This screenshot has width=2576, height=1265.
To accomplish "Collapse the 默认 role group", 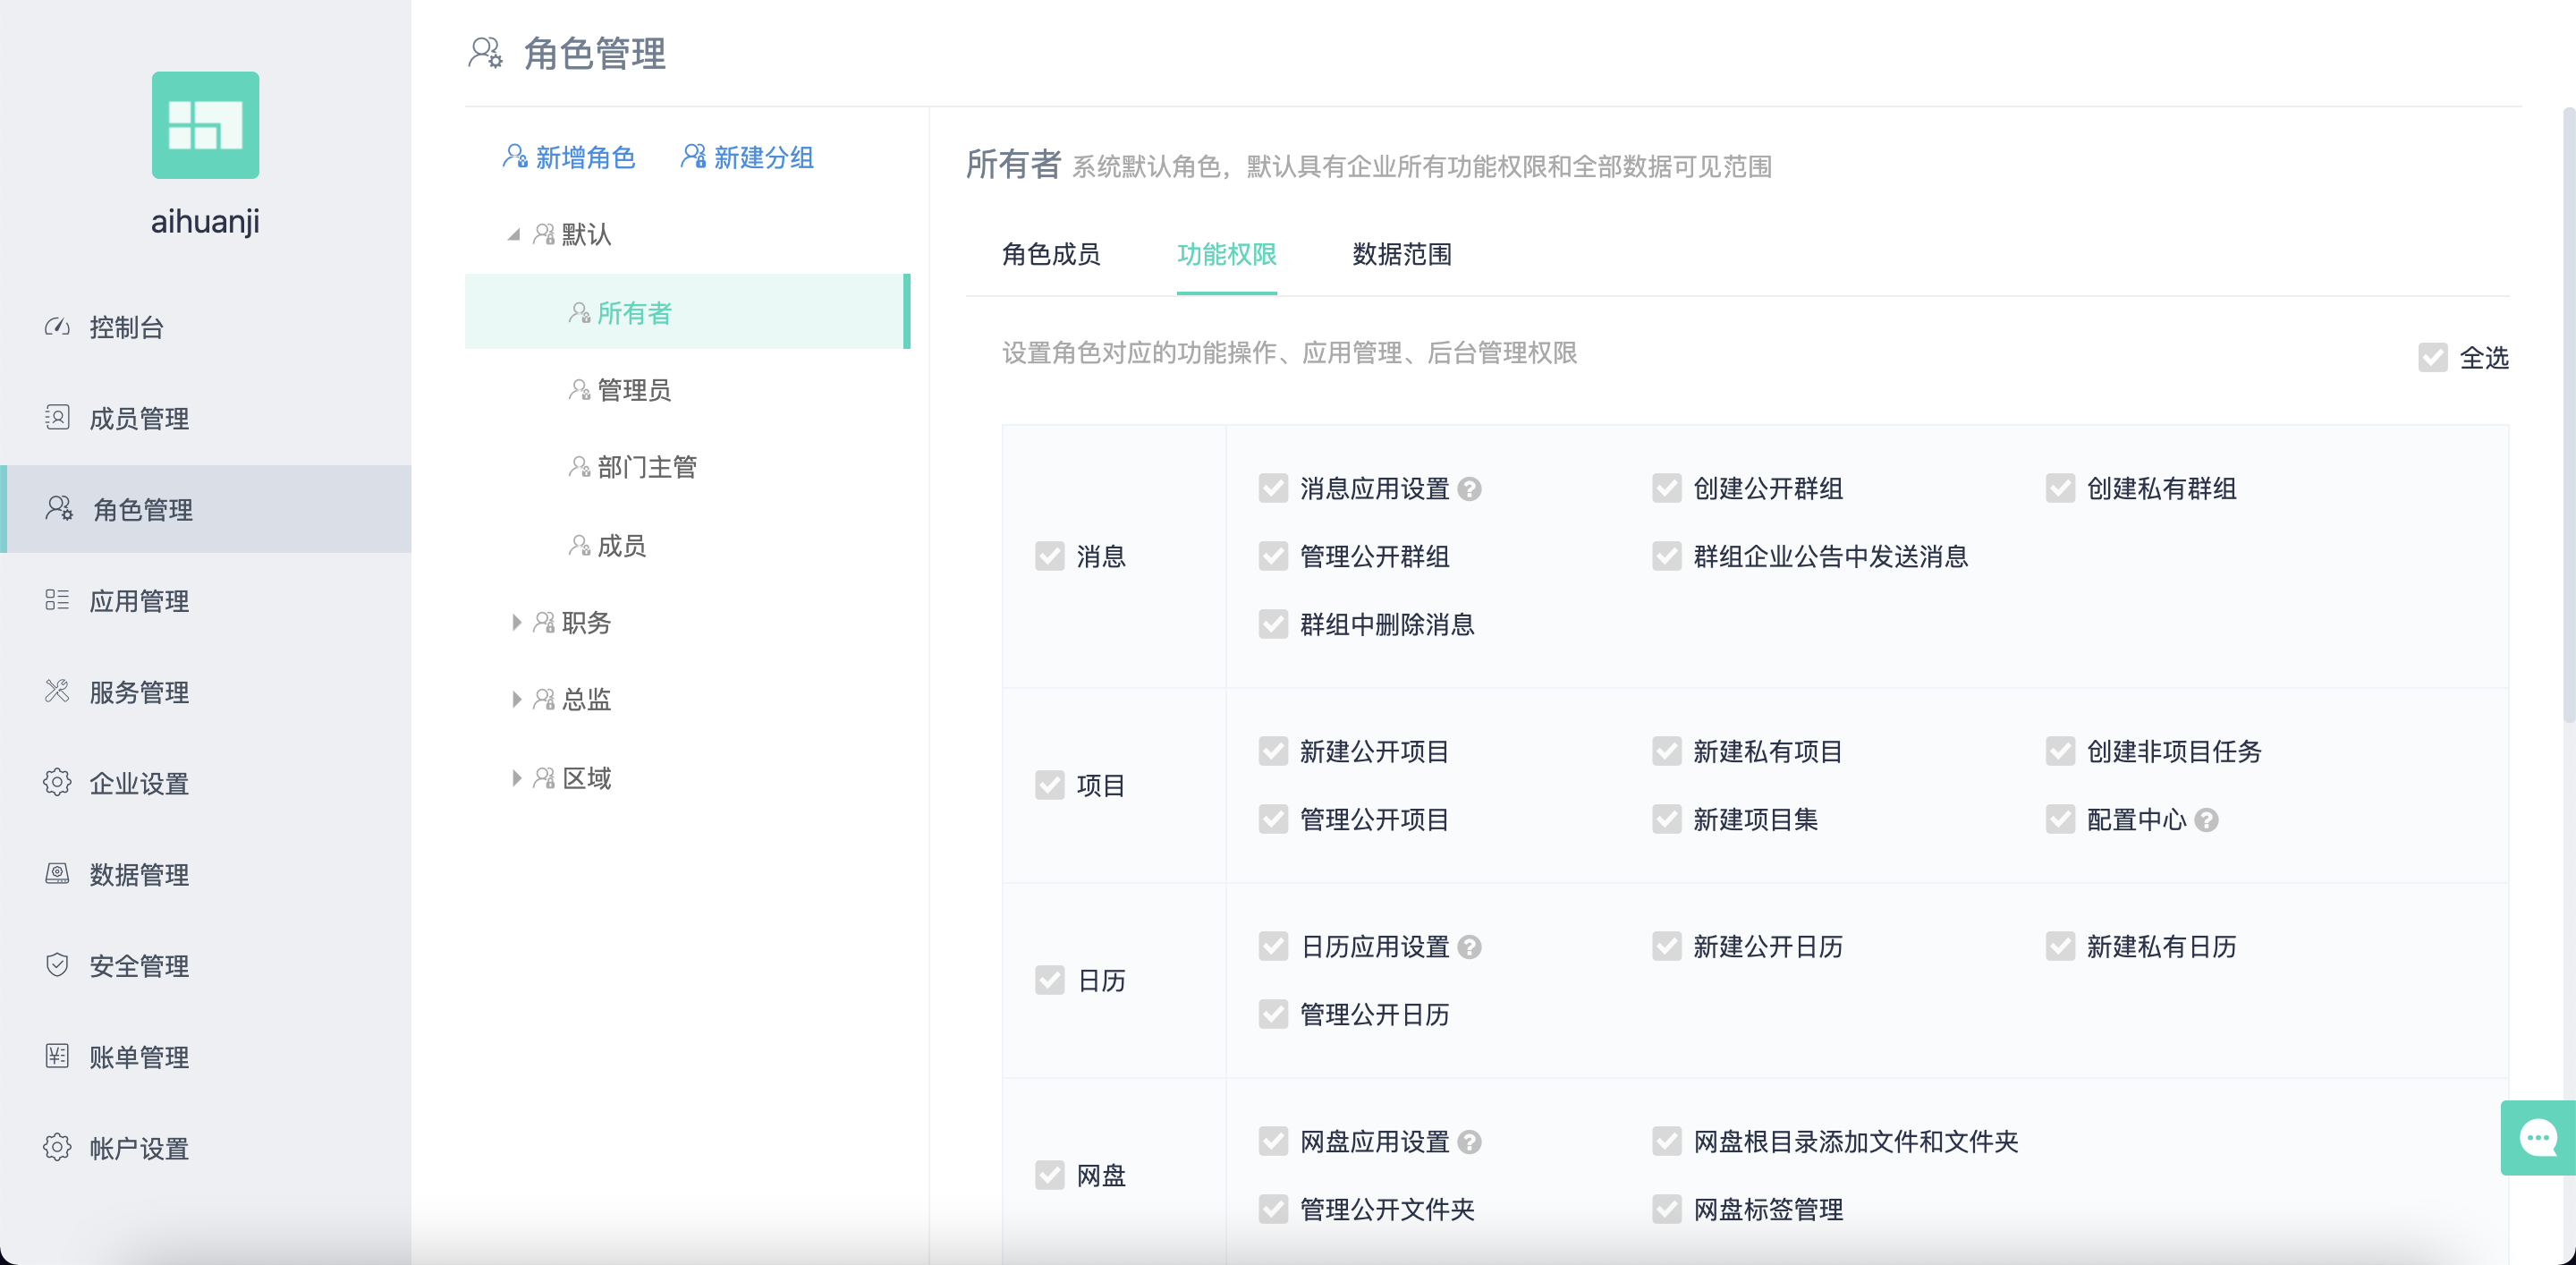I will (x=514, y=235).
